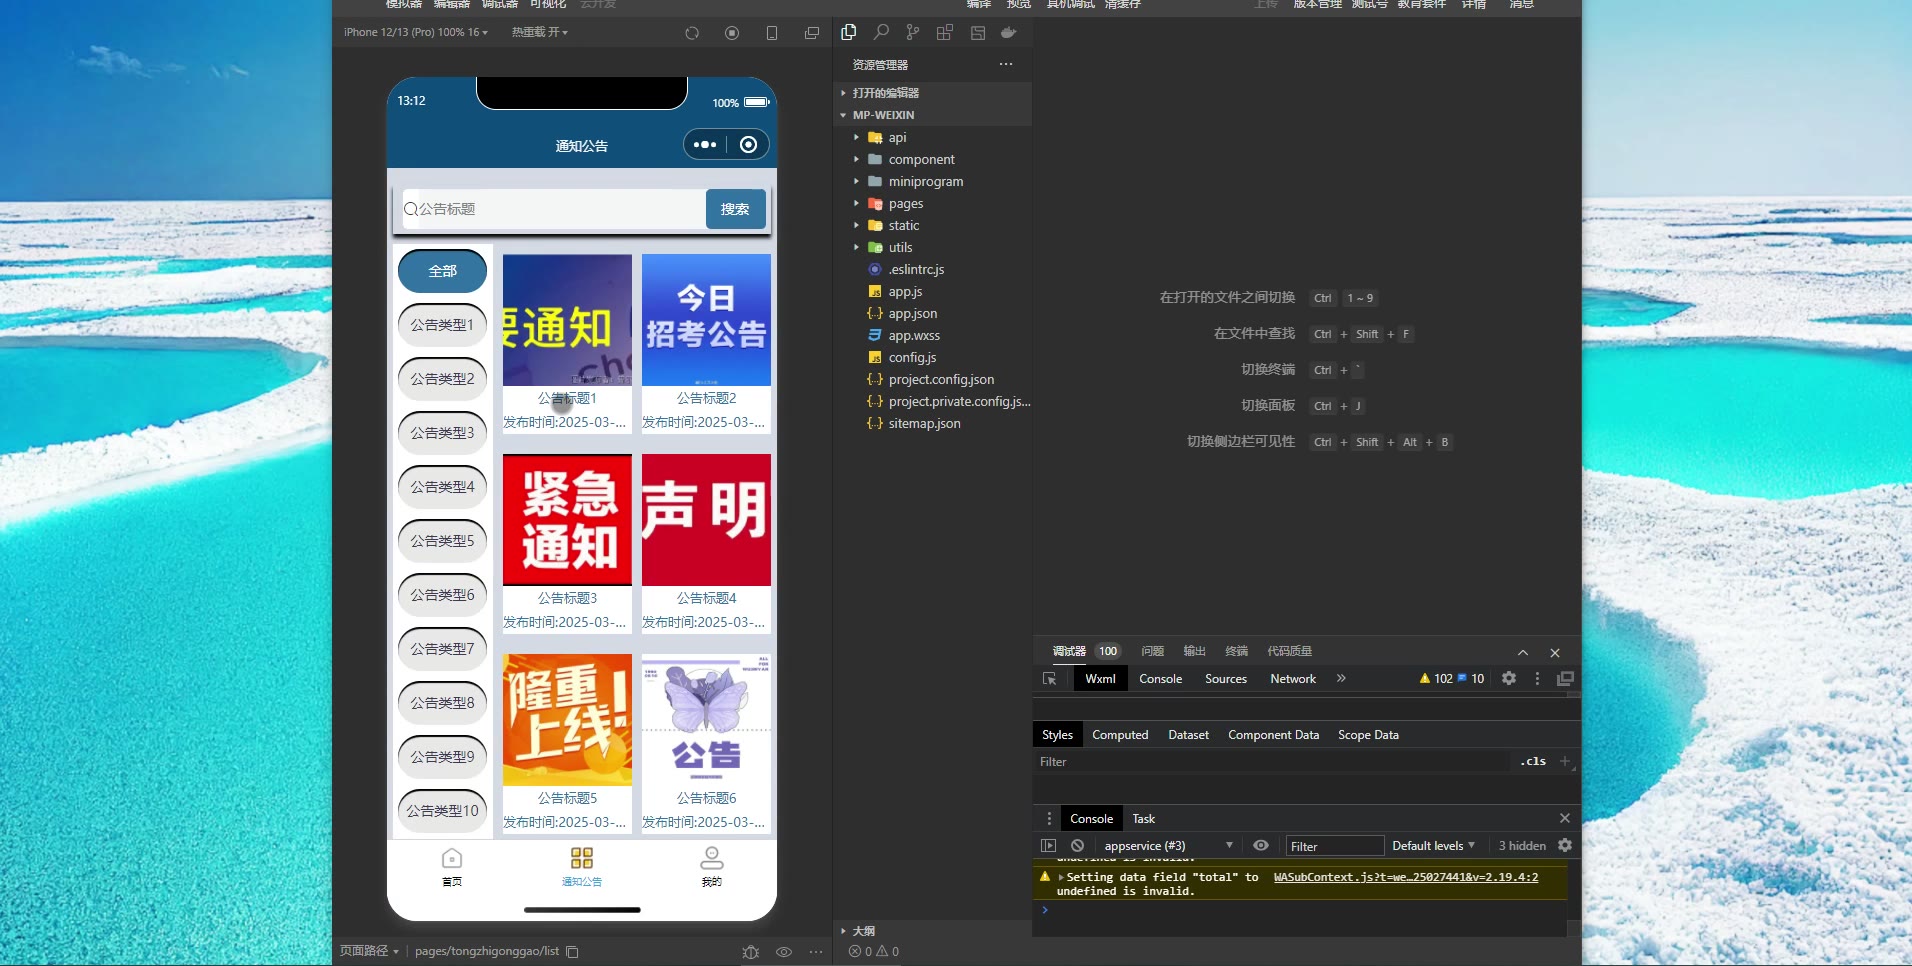
Task: Clear the console with the clear icon
Action: [1077, 846]
